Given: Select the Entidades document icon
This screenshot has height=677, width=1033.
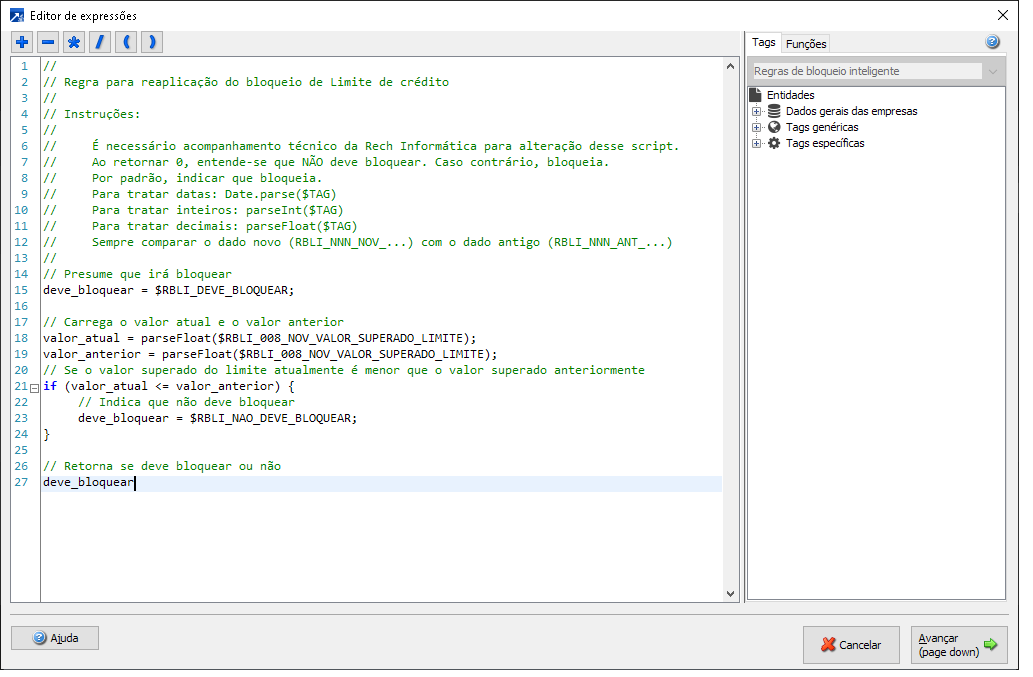Looking at the screenshot, I should coord(756,95).
